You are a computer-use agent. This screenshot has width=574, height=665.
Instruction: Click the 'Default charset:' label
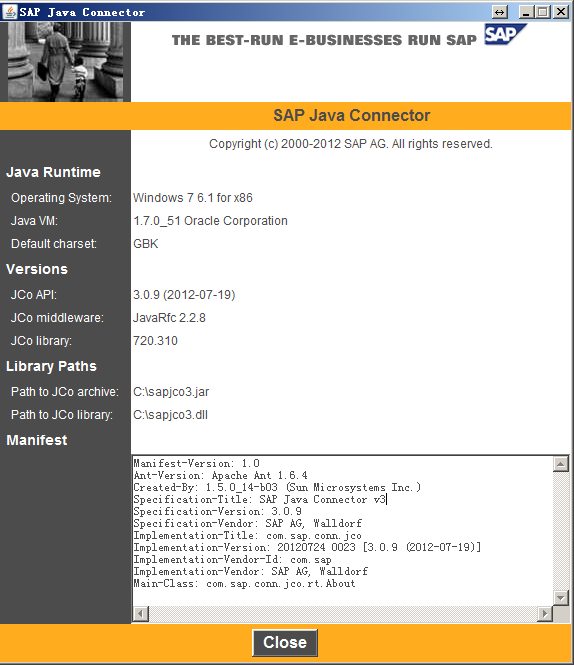(54, 244)
